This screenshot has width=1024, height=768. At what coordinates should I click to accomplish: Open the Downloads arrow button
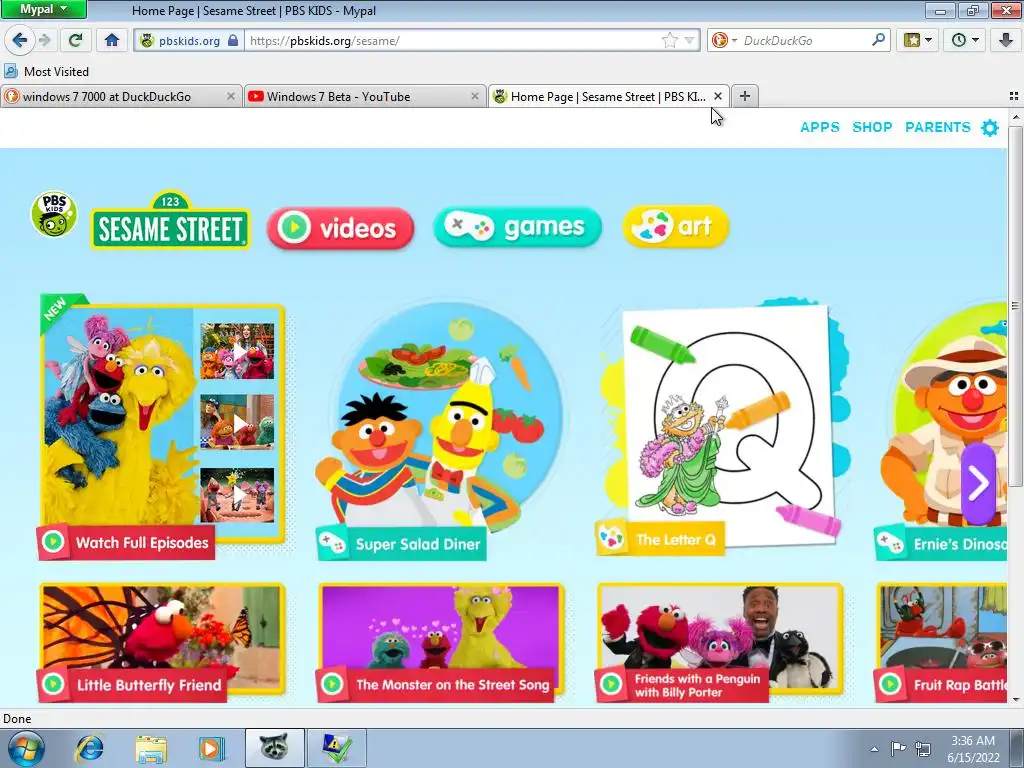point(1006,40)
